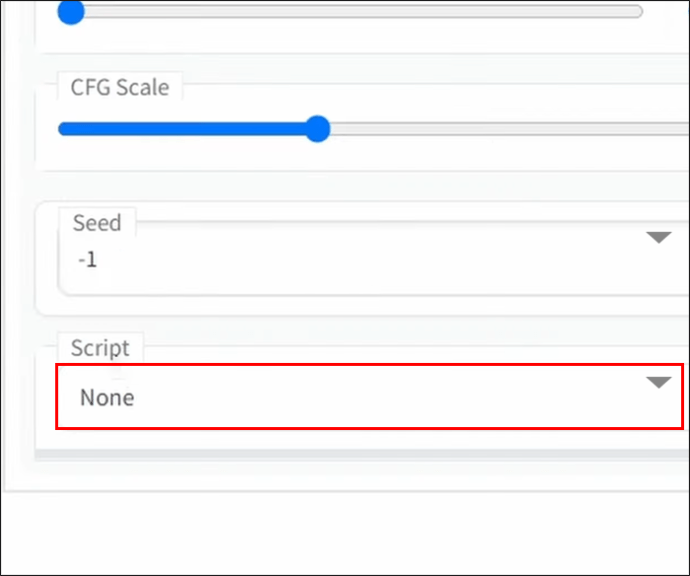Click the CFG Scale track just right of the handle

345,129
